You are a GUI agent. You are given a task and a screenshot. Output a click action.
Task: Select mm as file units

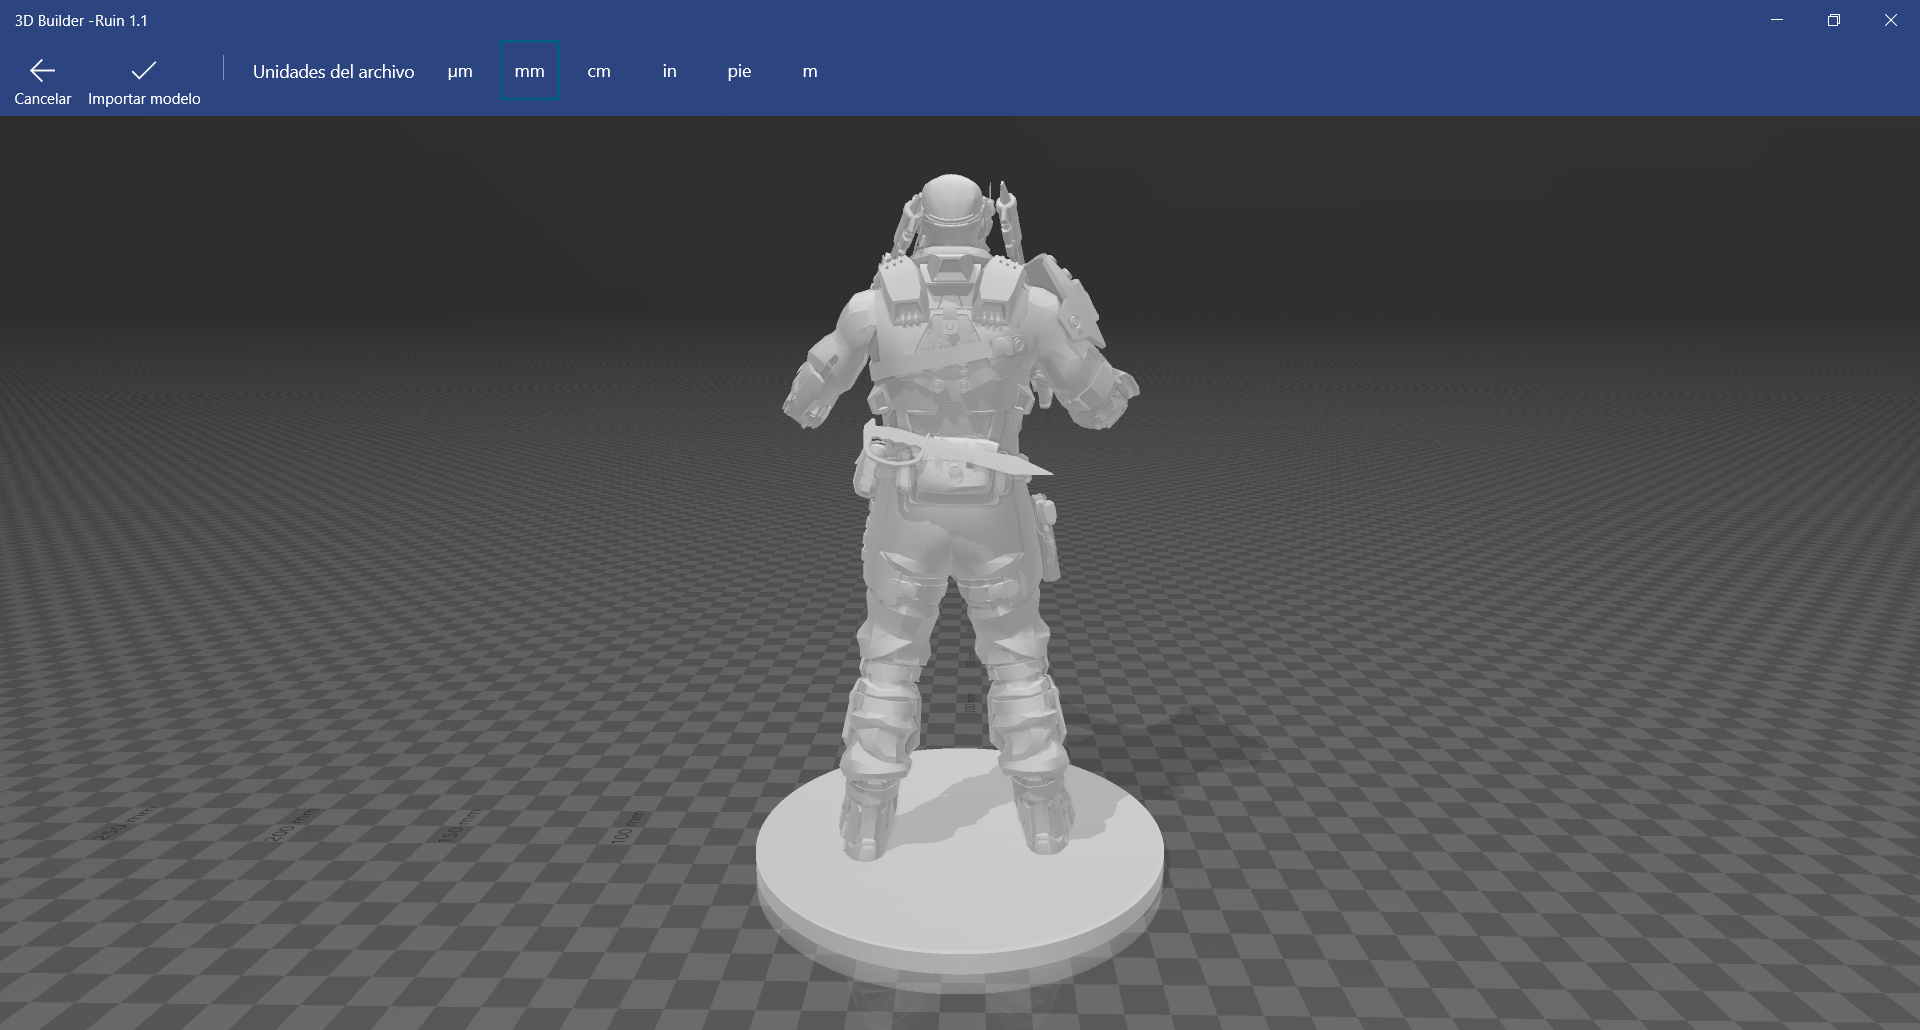point(529,71)
